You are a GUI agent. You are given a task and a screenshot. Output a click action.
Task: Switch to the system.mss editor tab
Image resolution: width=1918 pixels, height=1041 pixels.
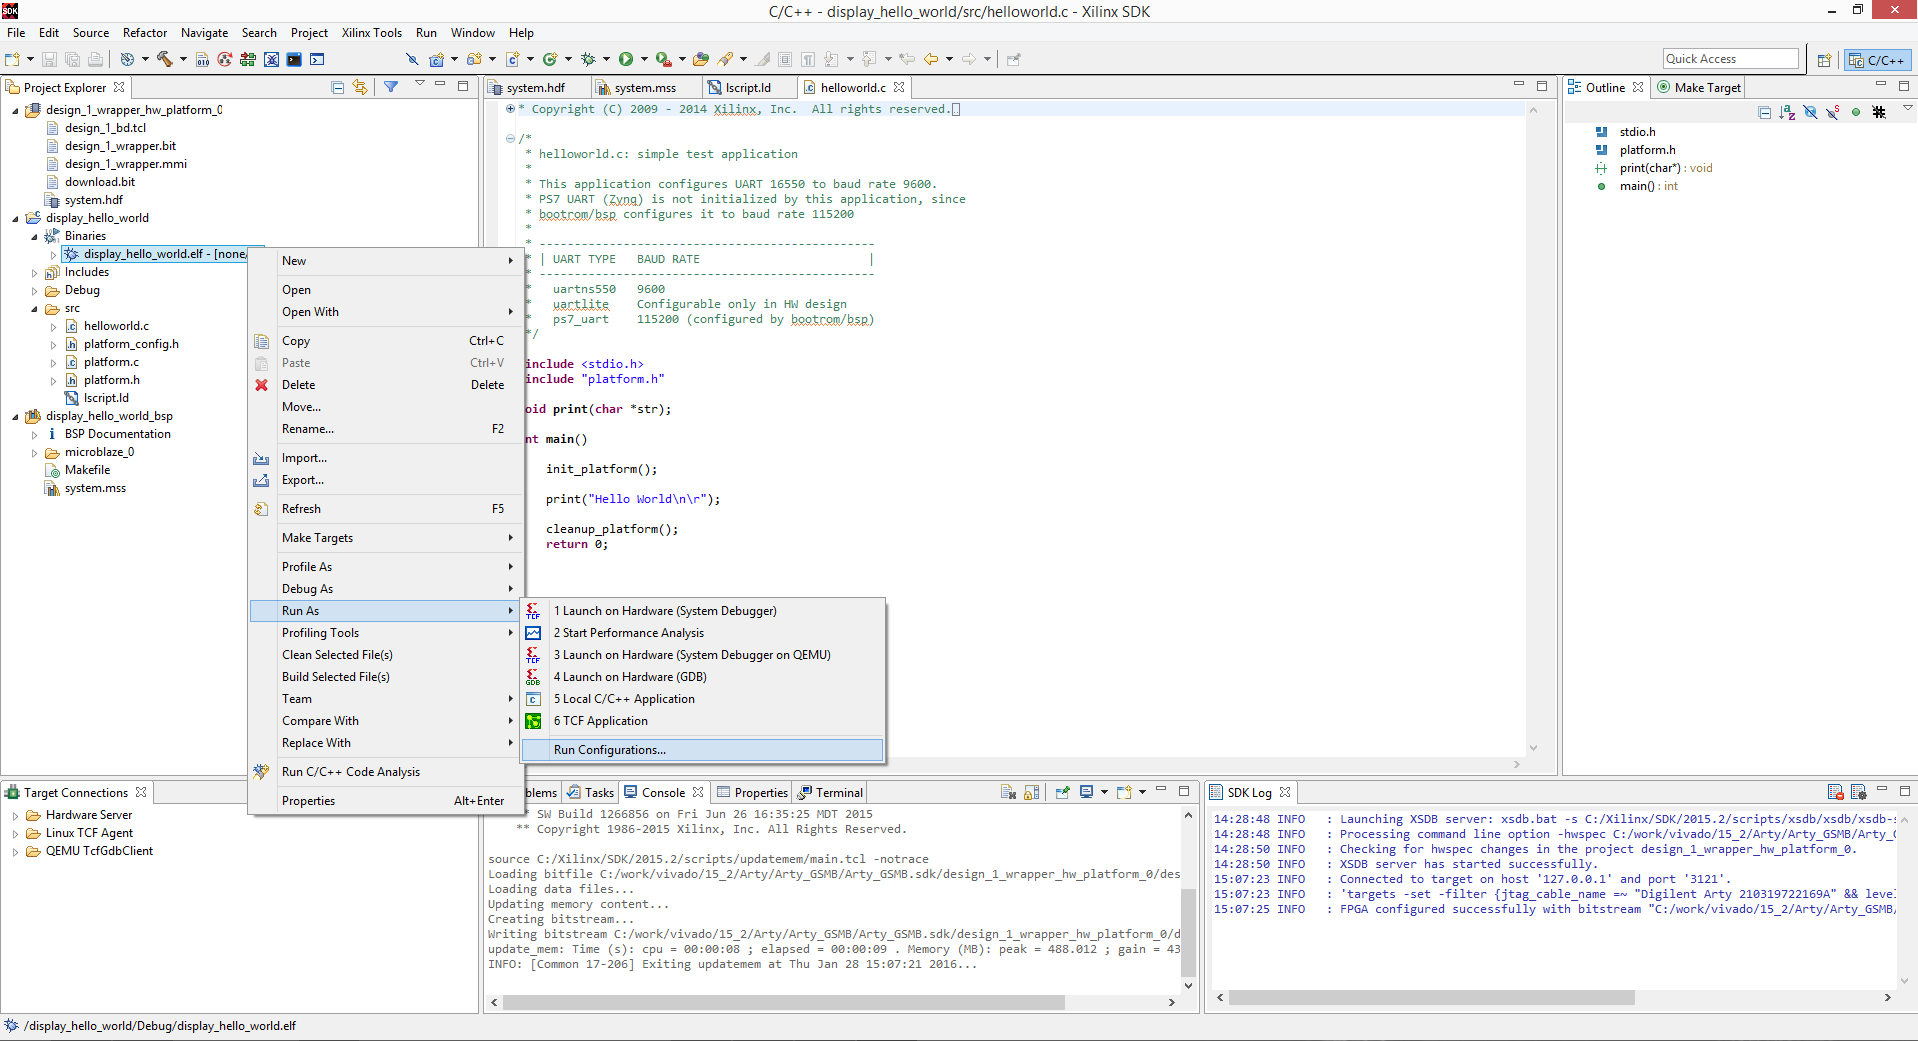click(644, 88)
